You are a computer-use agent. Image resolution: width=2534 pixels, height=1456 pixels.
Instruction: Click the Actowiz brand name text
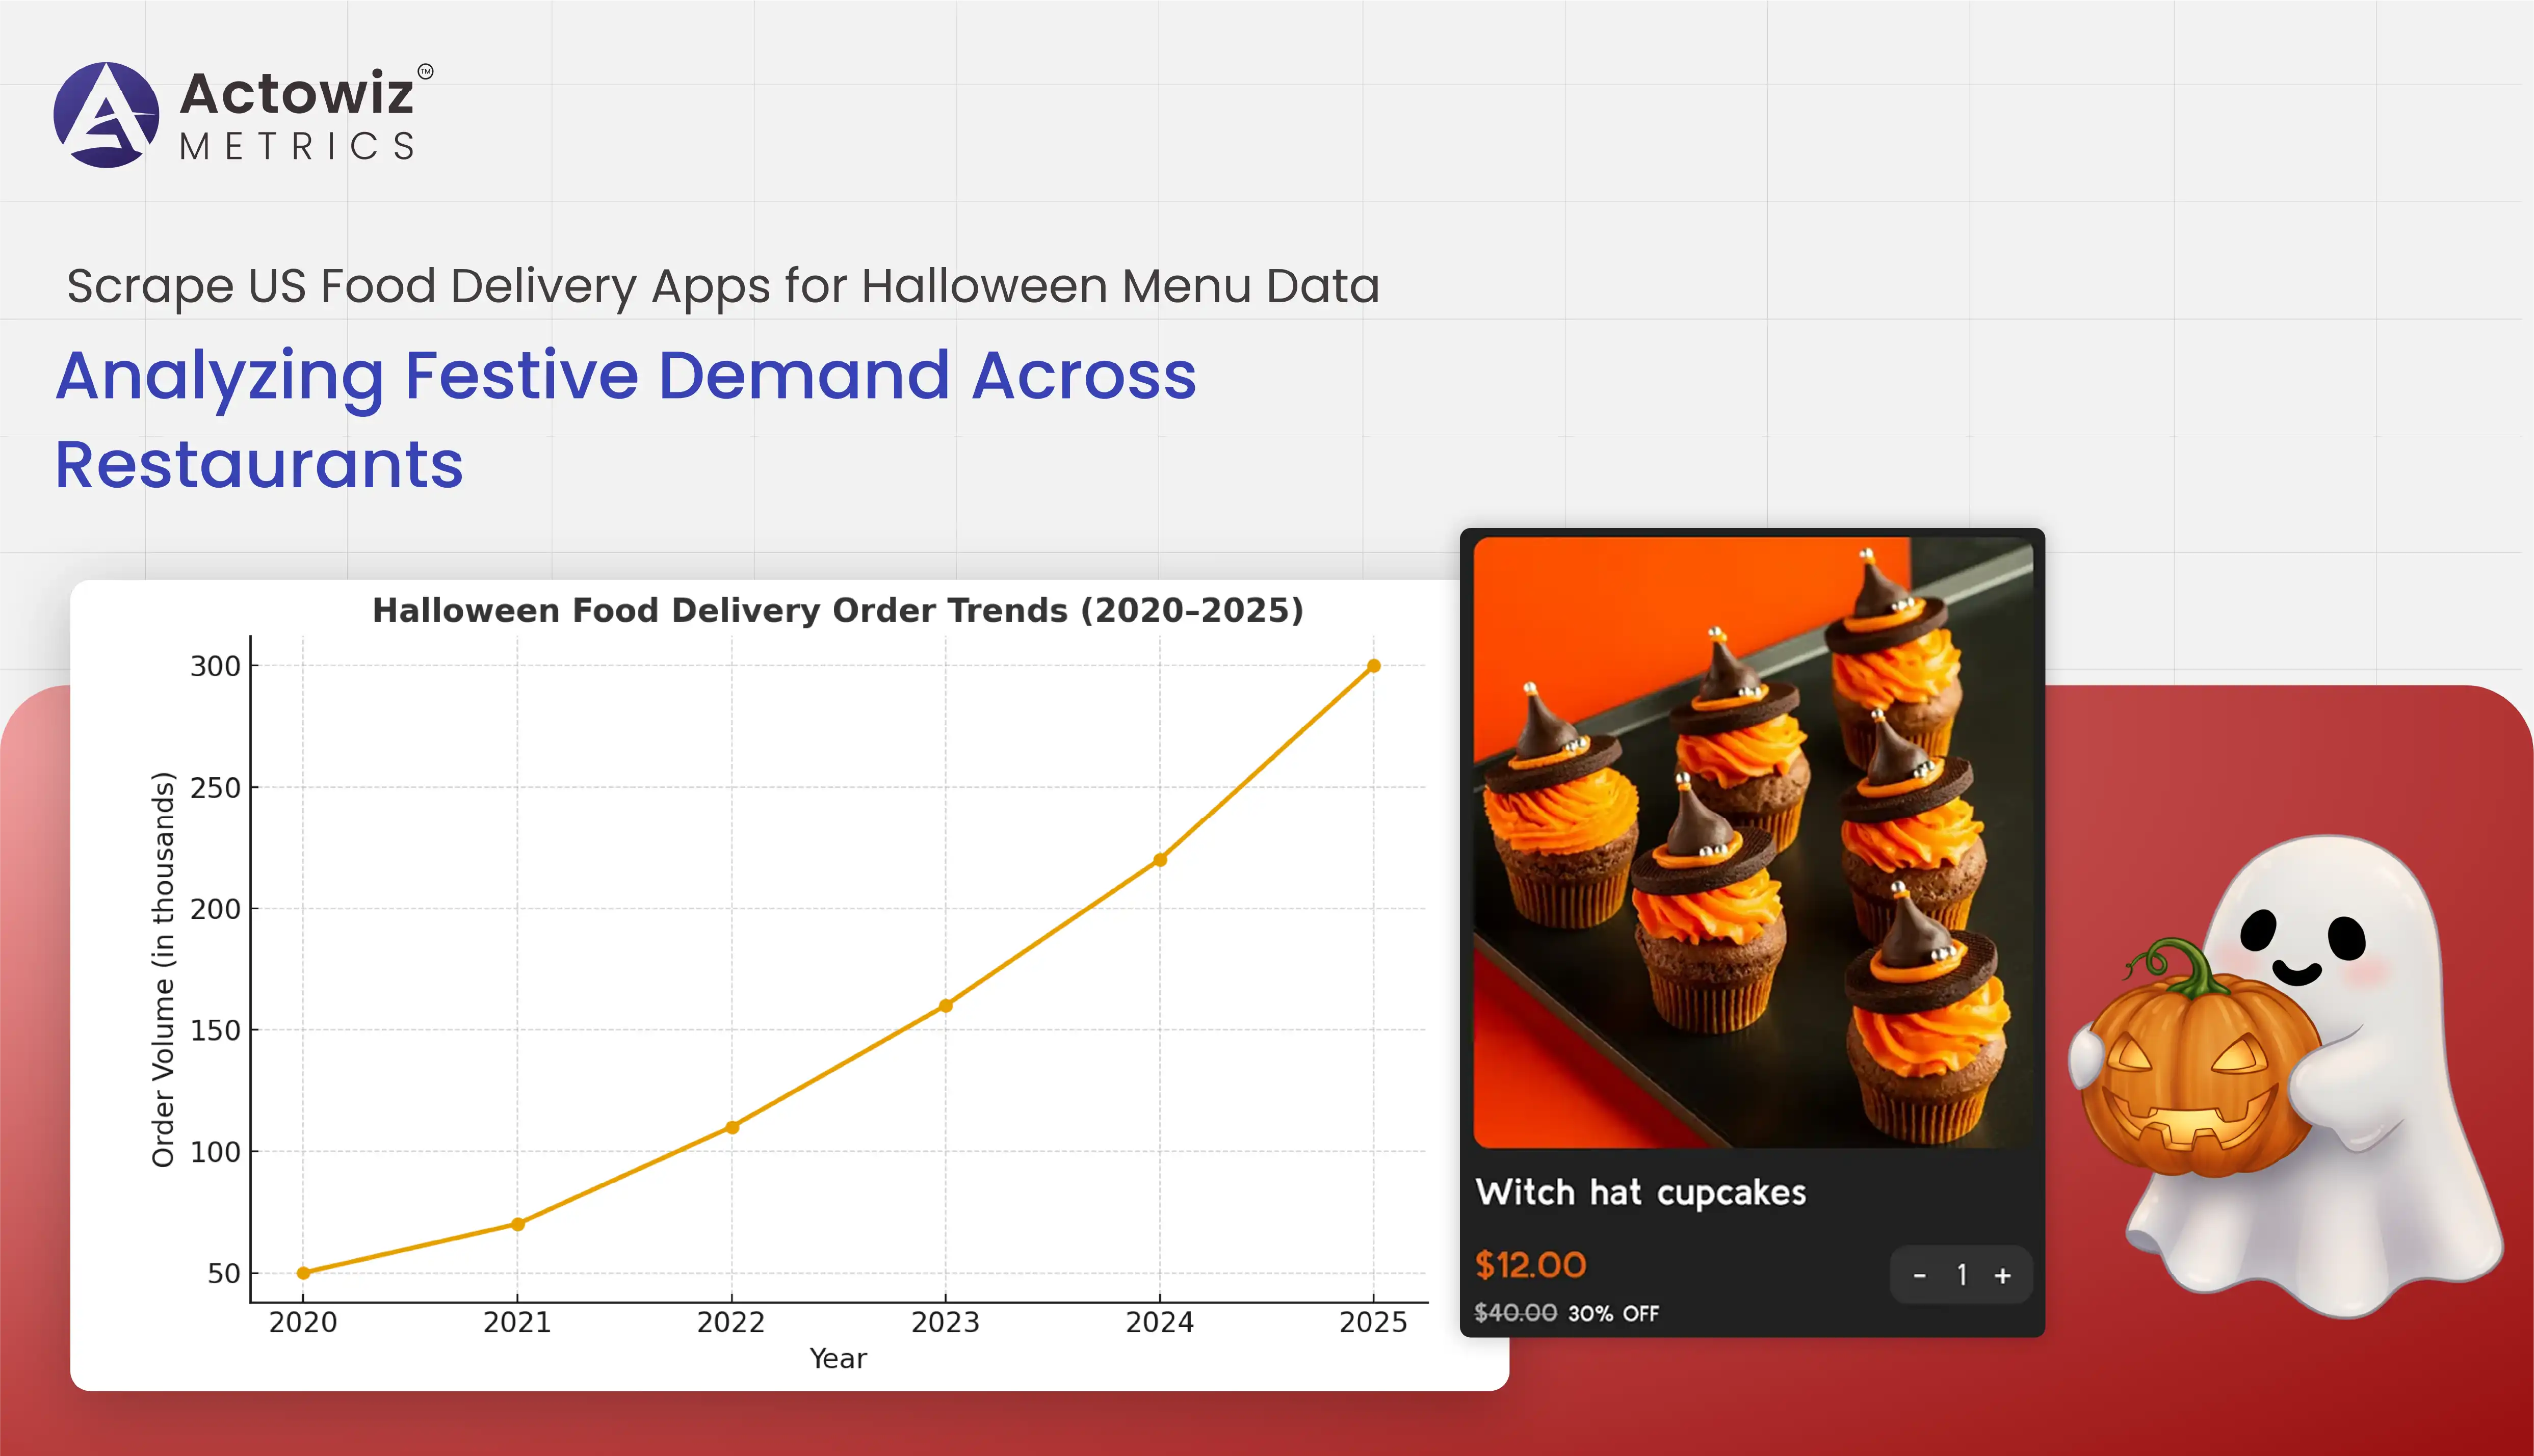click(296, 94)
